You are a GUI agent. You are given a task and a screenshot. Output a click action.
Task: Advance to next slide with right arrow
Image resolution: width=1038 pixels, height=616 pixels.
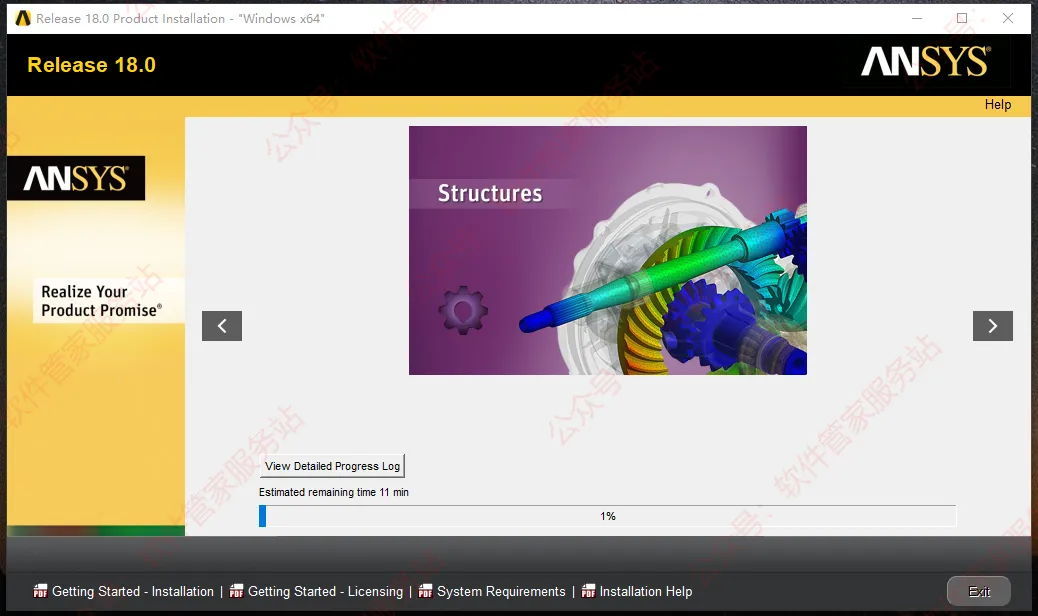[x=992, y=326]
